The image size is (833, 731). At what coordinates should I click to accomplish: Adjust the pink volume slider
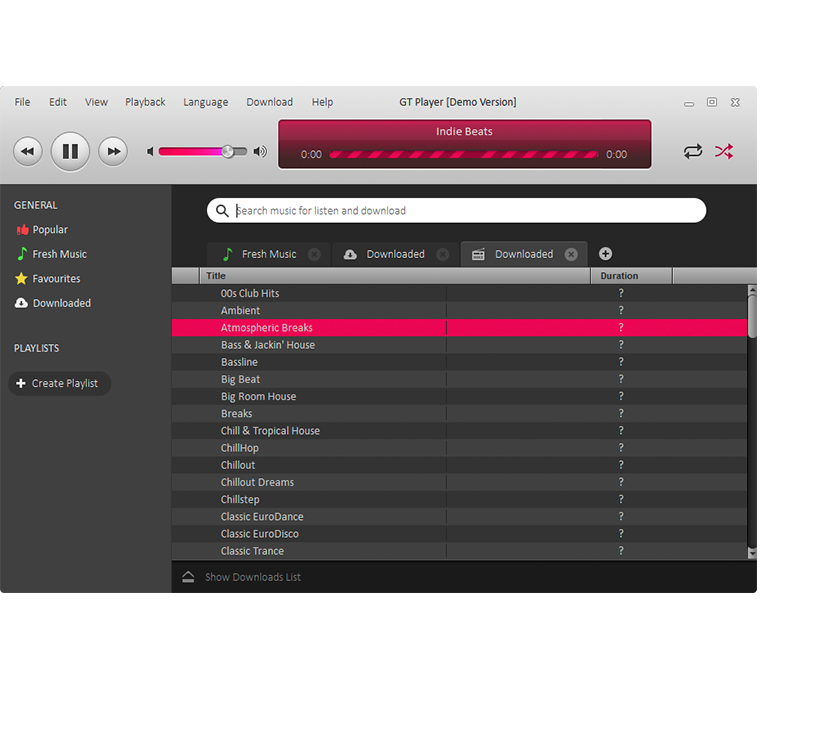pyautogui.click(x=227, y=152)
